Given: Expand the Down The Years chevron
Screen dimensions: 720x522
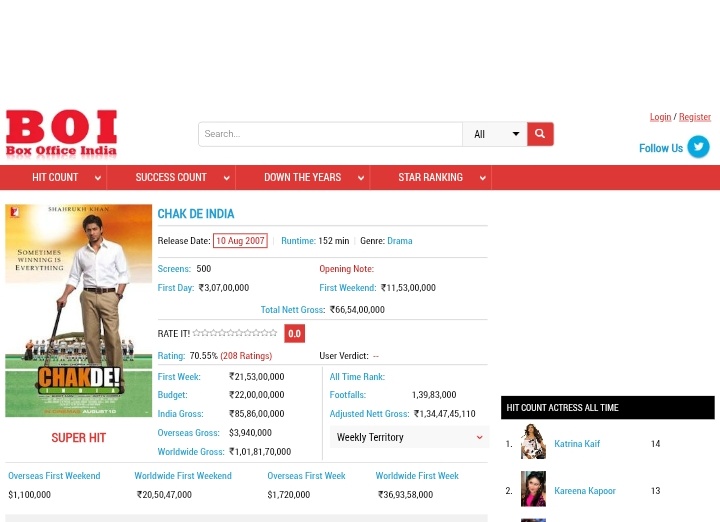Looking at the screenshot, I should point(361,178).
